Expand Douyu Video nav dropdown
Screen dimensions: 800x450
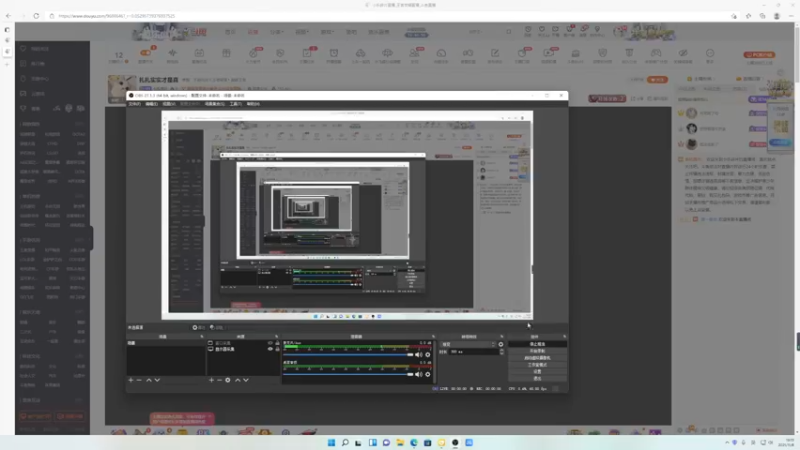tap(302, 32)
